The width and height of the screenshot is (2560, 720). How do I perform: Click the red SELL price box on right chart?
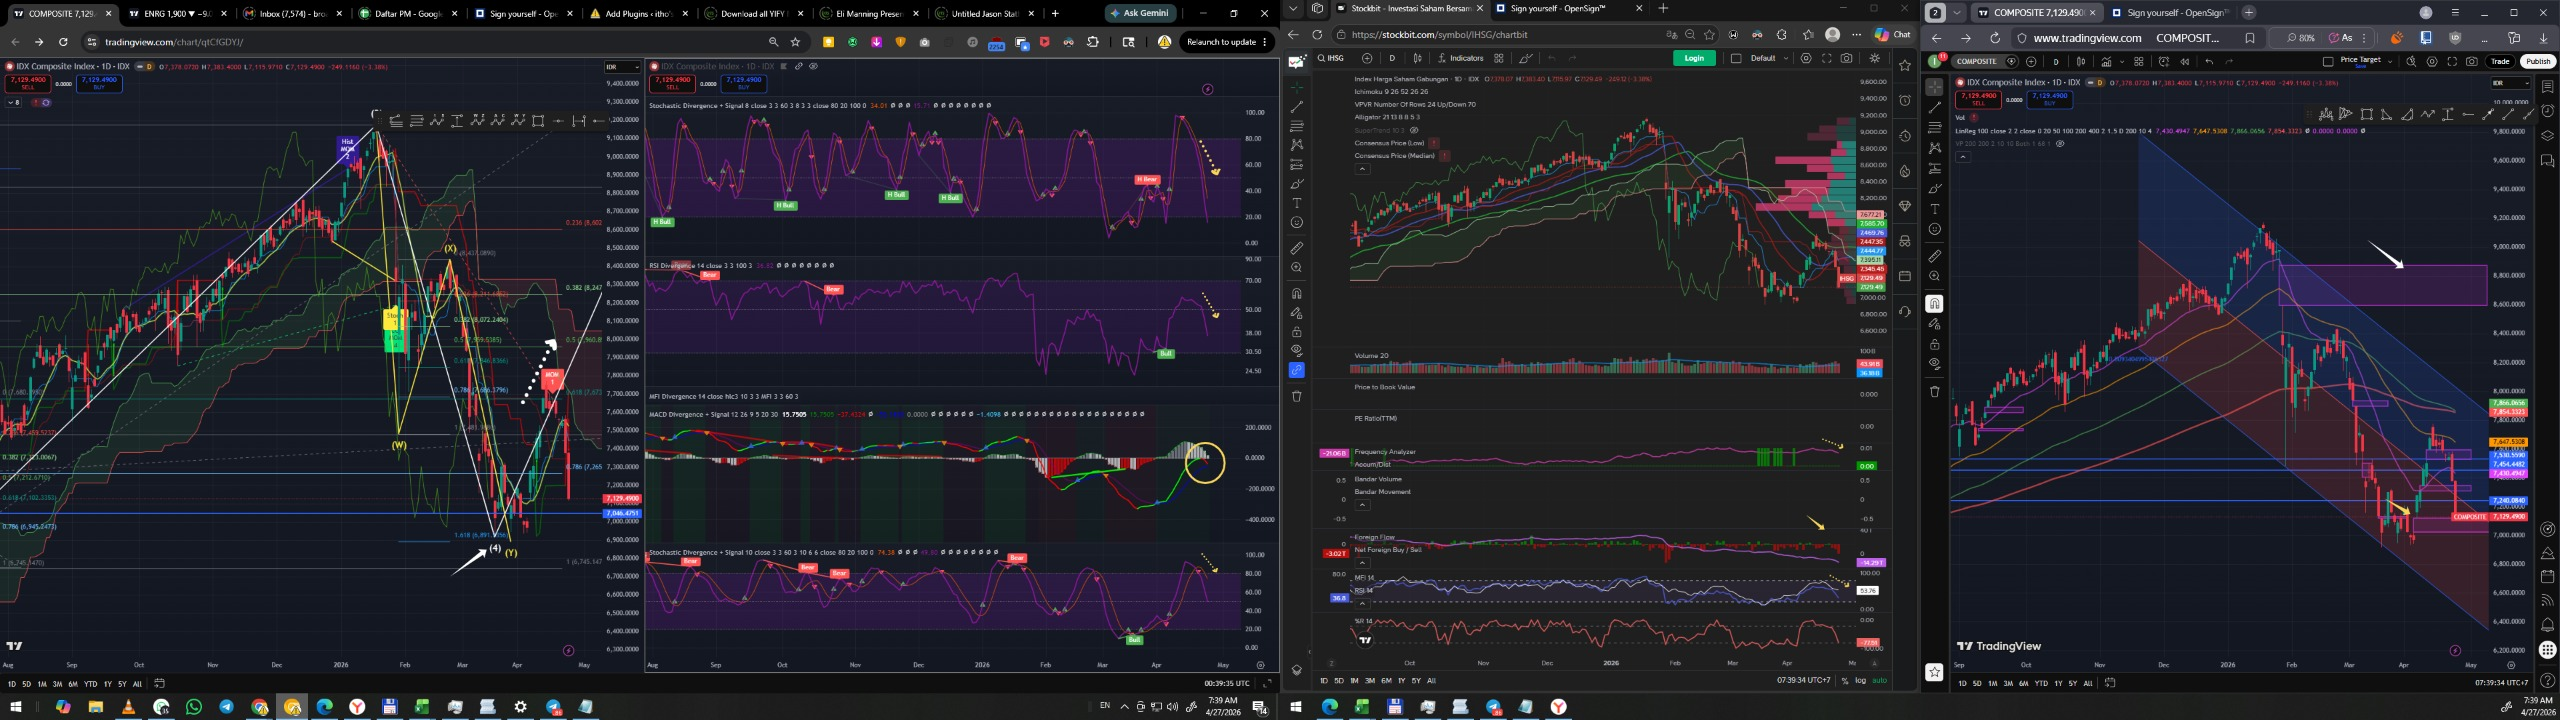(x=1977, y=99)
